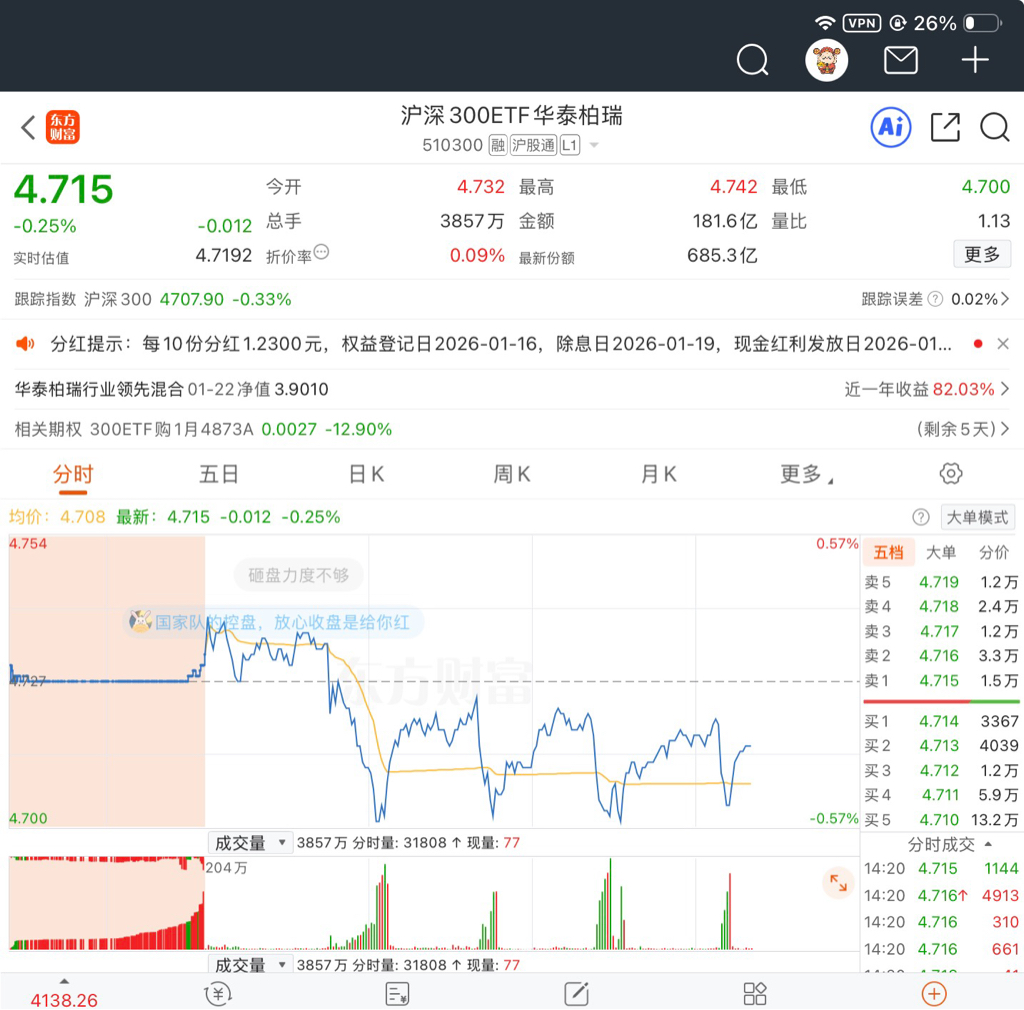Switch to 周K chart tab

(512, 474)
